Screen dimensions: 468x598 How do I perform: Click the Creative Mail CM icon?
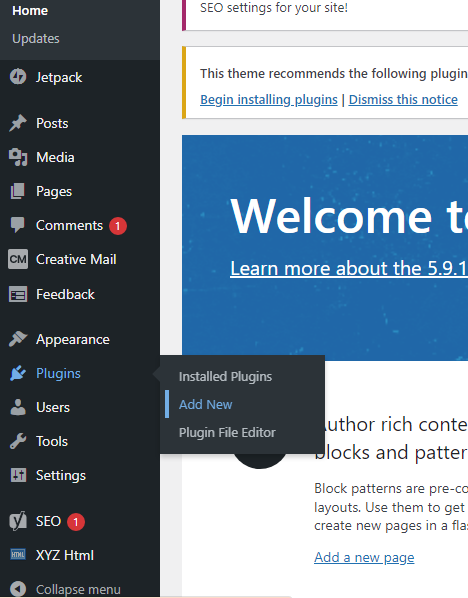click(x=18, y=259)
